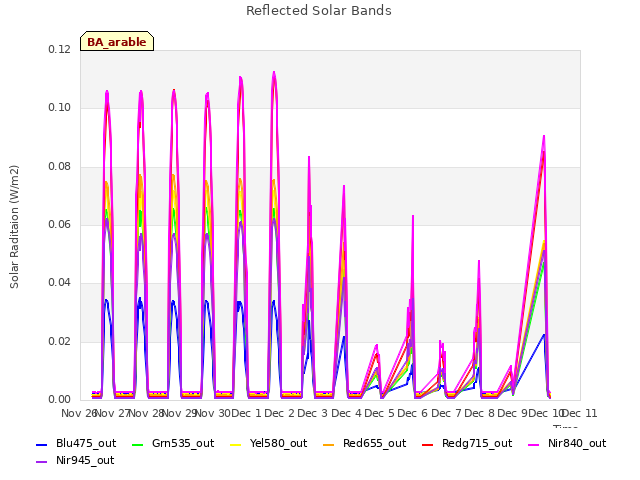This screenshot has width=640, height=480.
Task: Click the Yel580_out legend color swatch
Action: (236, 444)
